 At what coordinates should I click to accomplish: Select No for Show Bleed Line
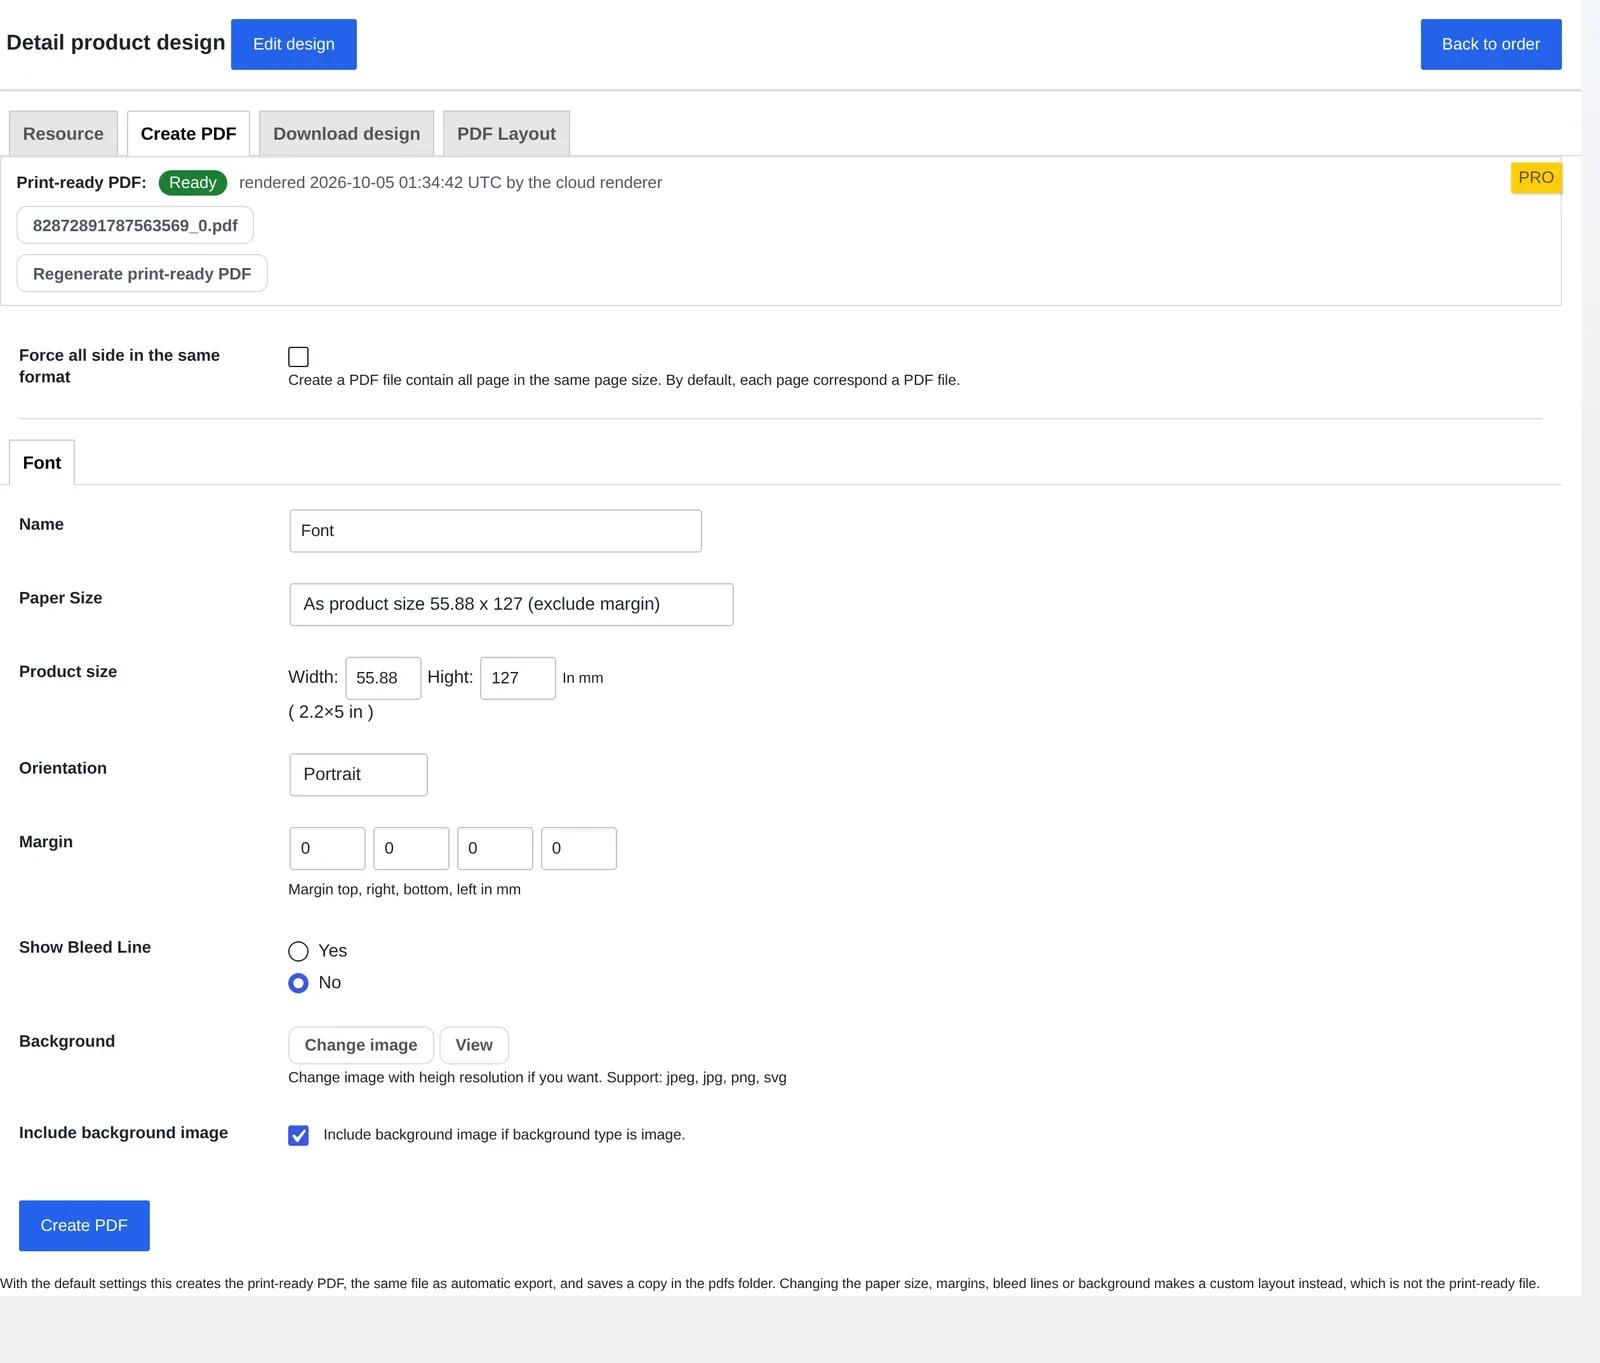298,983
